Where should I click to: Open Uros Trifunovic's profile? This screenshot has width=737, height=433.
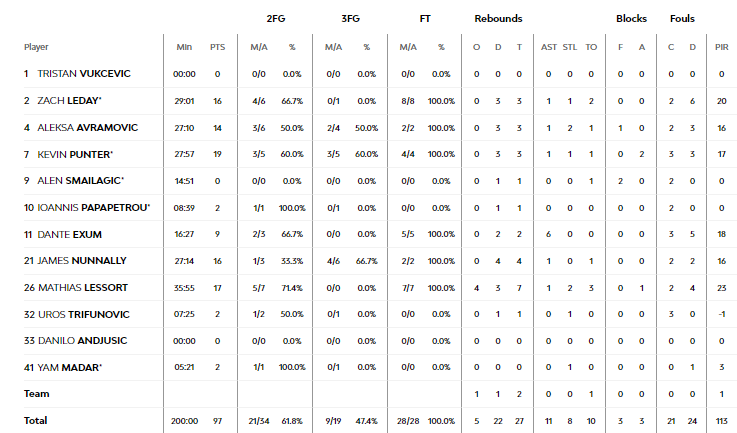pyautogui.click(x=84, y=314)
